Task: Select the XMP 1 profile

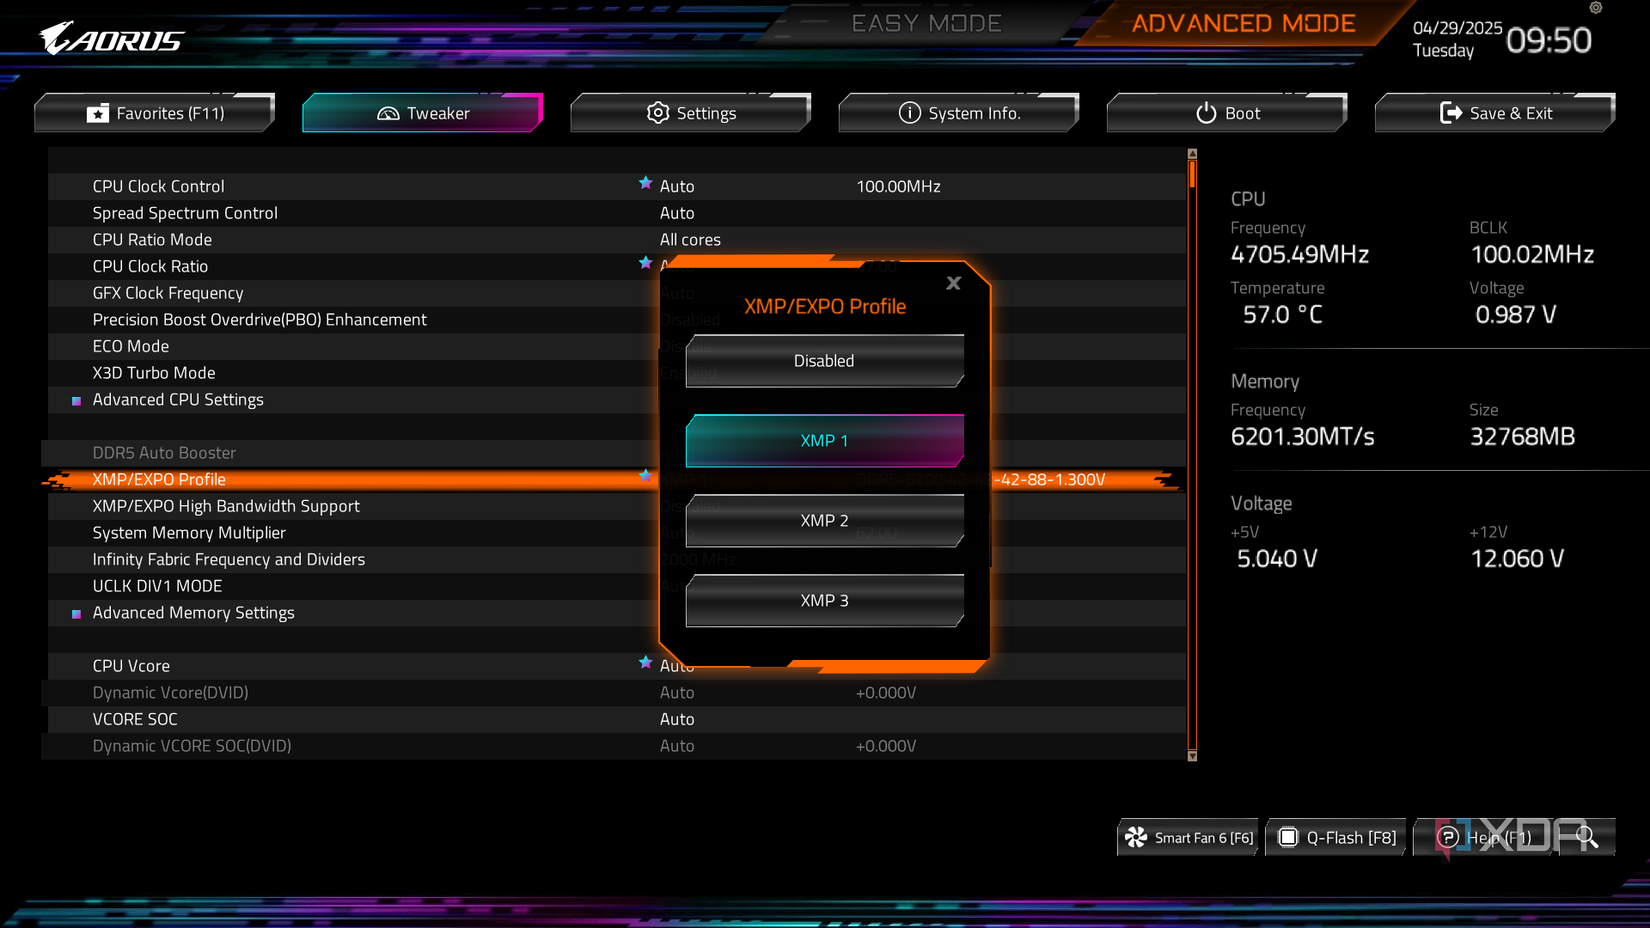Action: point(824,440)
